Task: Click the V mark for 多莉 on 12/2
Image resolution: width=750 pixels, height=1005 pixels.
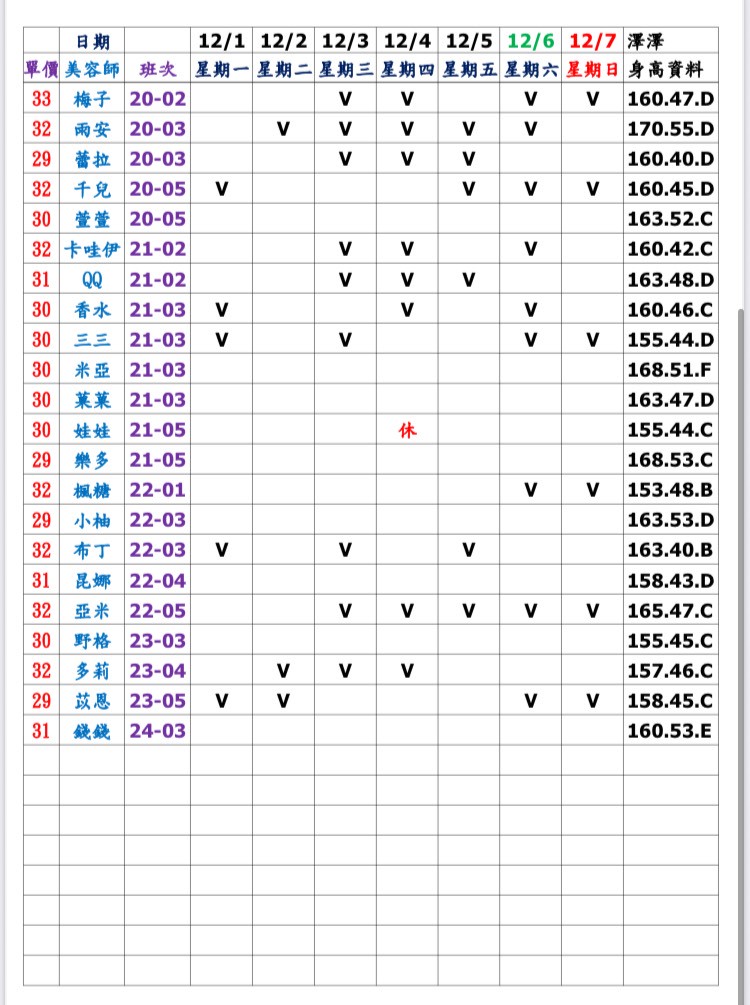Action: click(283, 670)
